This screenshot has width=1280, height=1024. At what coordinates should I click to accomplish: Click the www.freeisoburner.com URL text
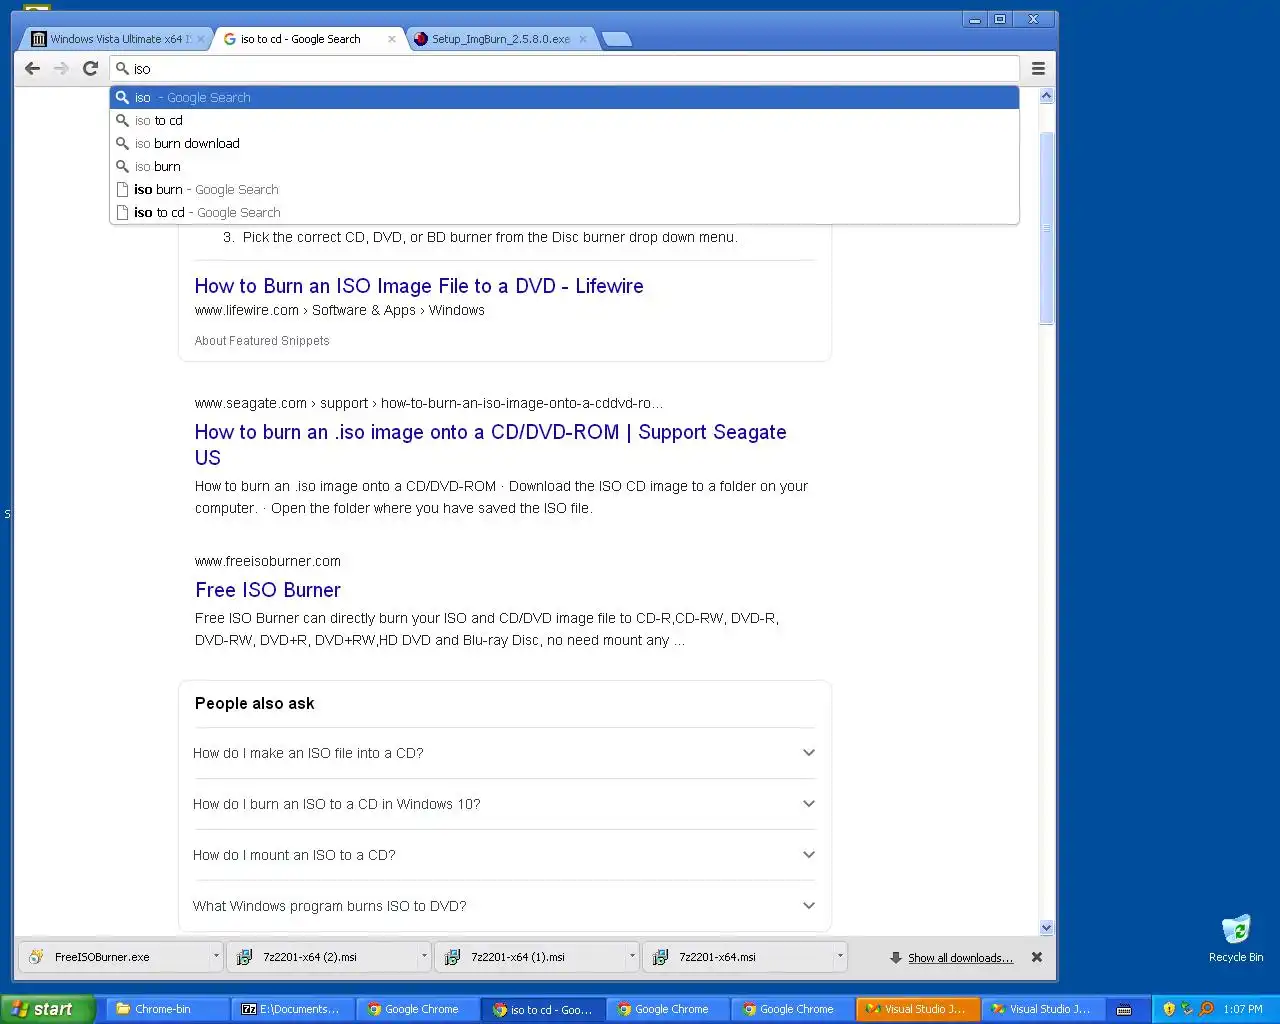(x=268, y=561)
